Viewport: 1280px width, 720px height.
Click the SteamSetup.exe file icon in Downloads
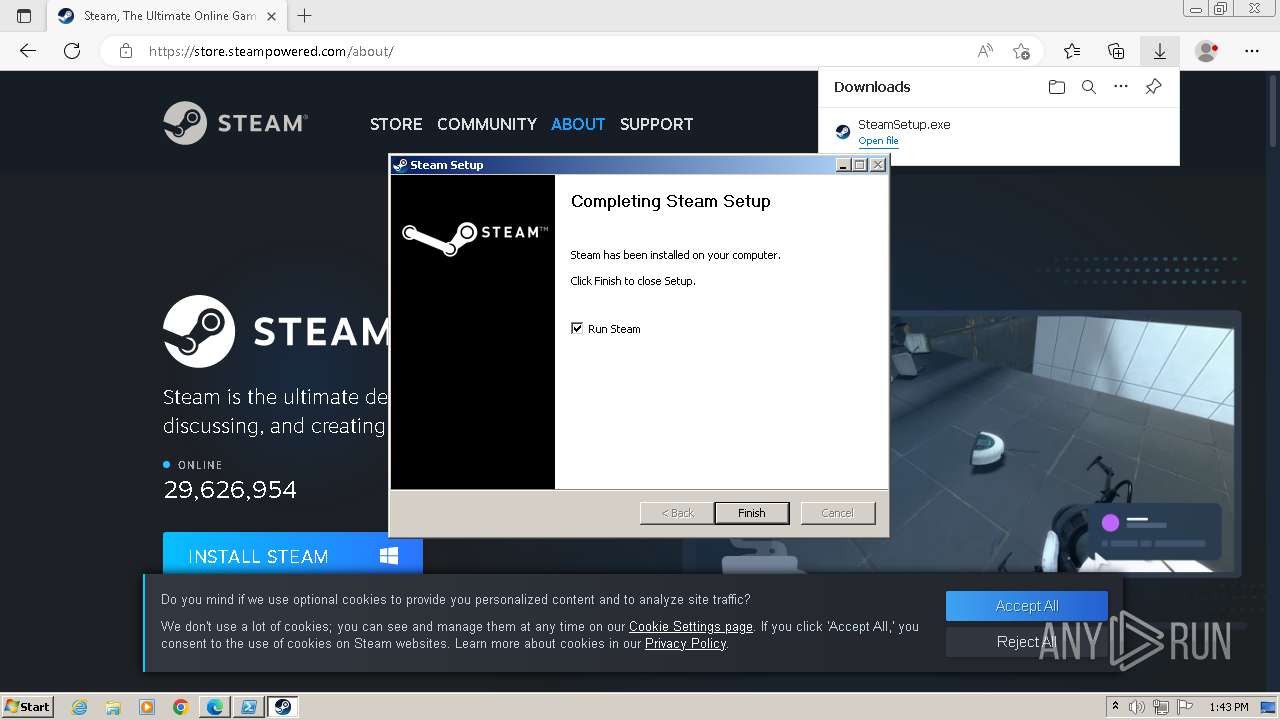[x=843, y=131]
